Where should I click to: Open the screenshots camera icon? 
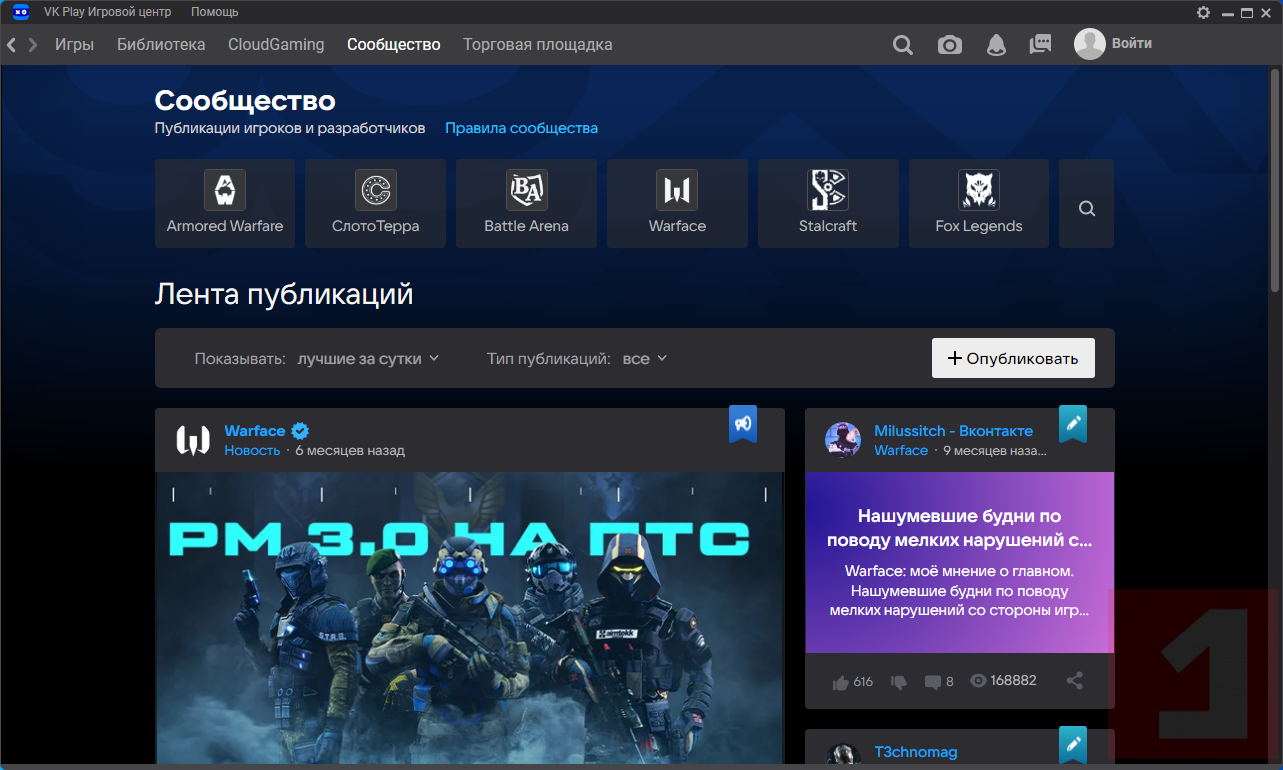pos(950,45)
